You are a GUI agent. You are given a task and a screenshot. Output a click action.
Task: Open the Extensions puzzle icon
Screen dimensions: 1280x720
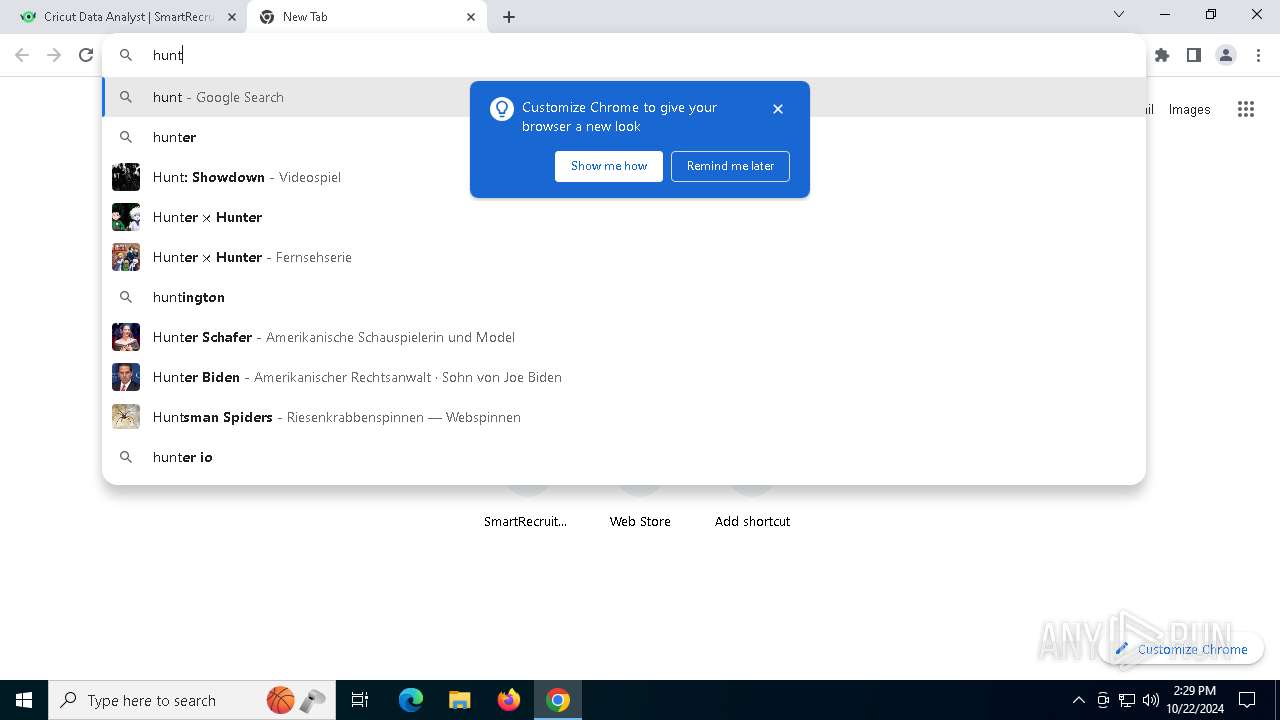[1162, 55]
